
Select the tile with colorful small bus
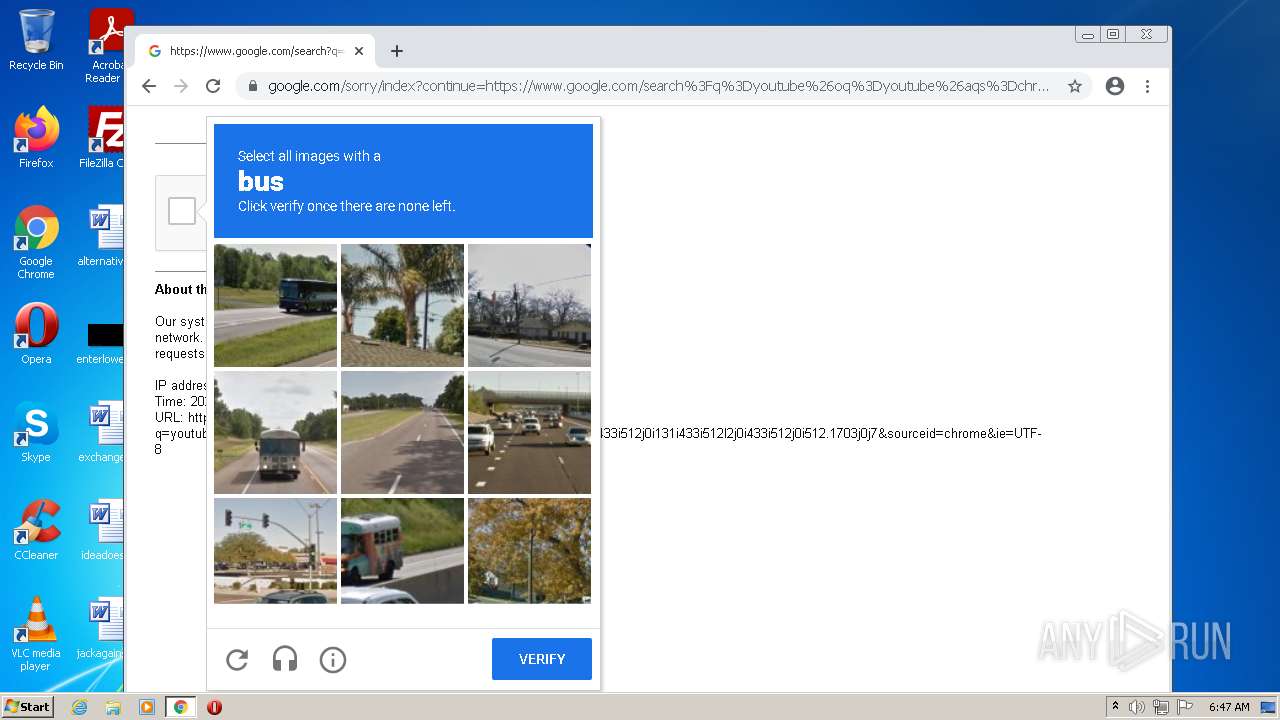click(x=402, y=551)
